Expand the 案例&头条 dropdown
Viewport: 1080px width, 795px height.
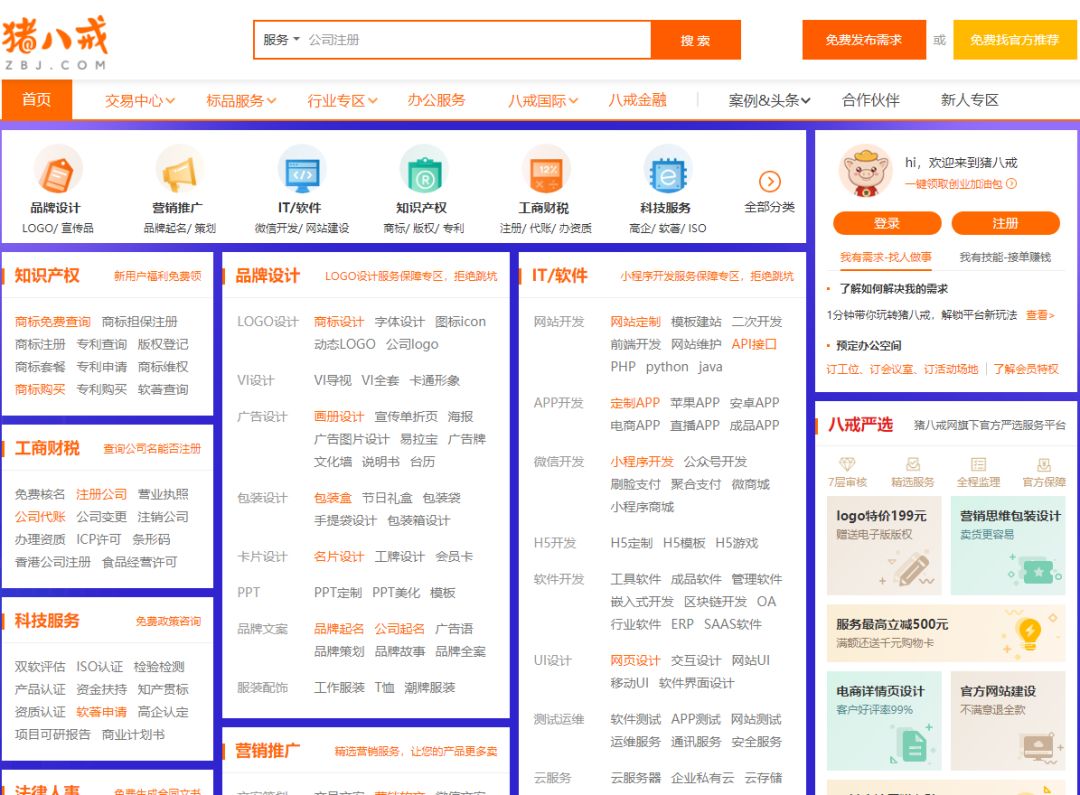click(x=766, y=100)
